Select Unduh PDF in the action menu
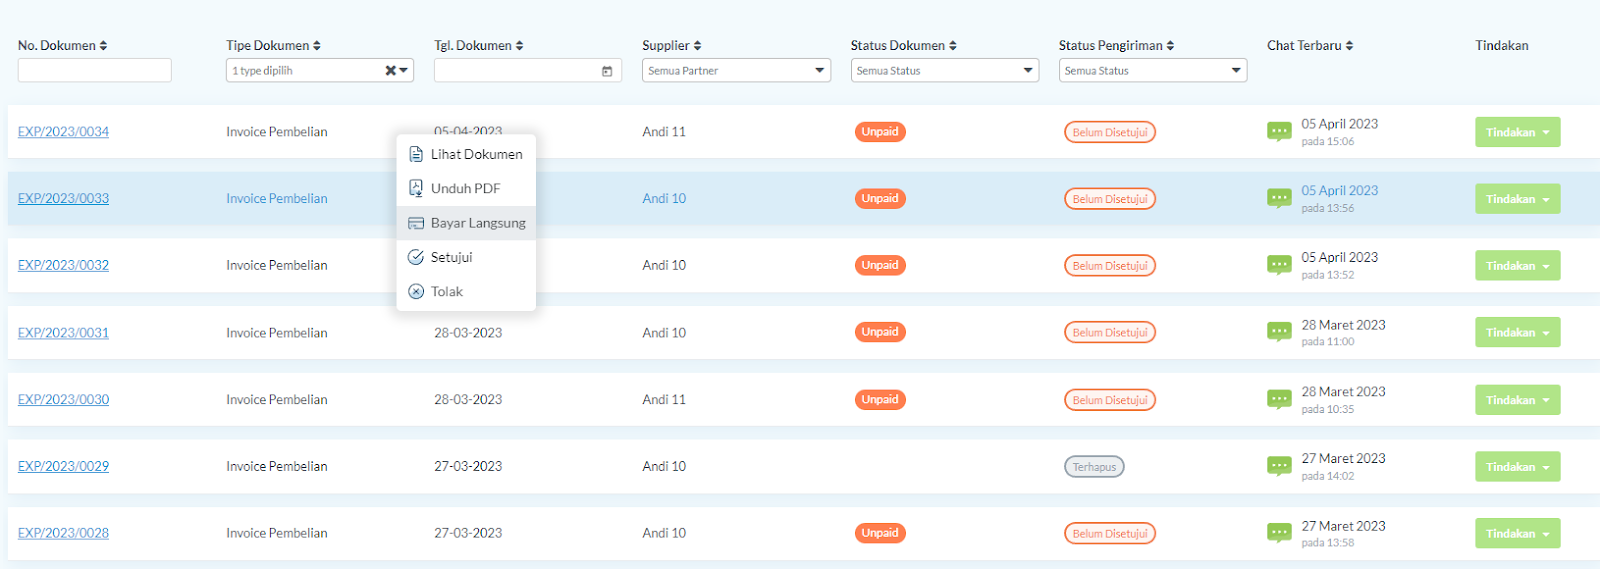Image resolution: width=1600 pixels, height=569 pixels. [x=466, y=188]
